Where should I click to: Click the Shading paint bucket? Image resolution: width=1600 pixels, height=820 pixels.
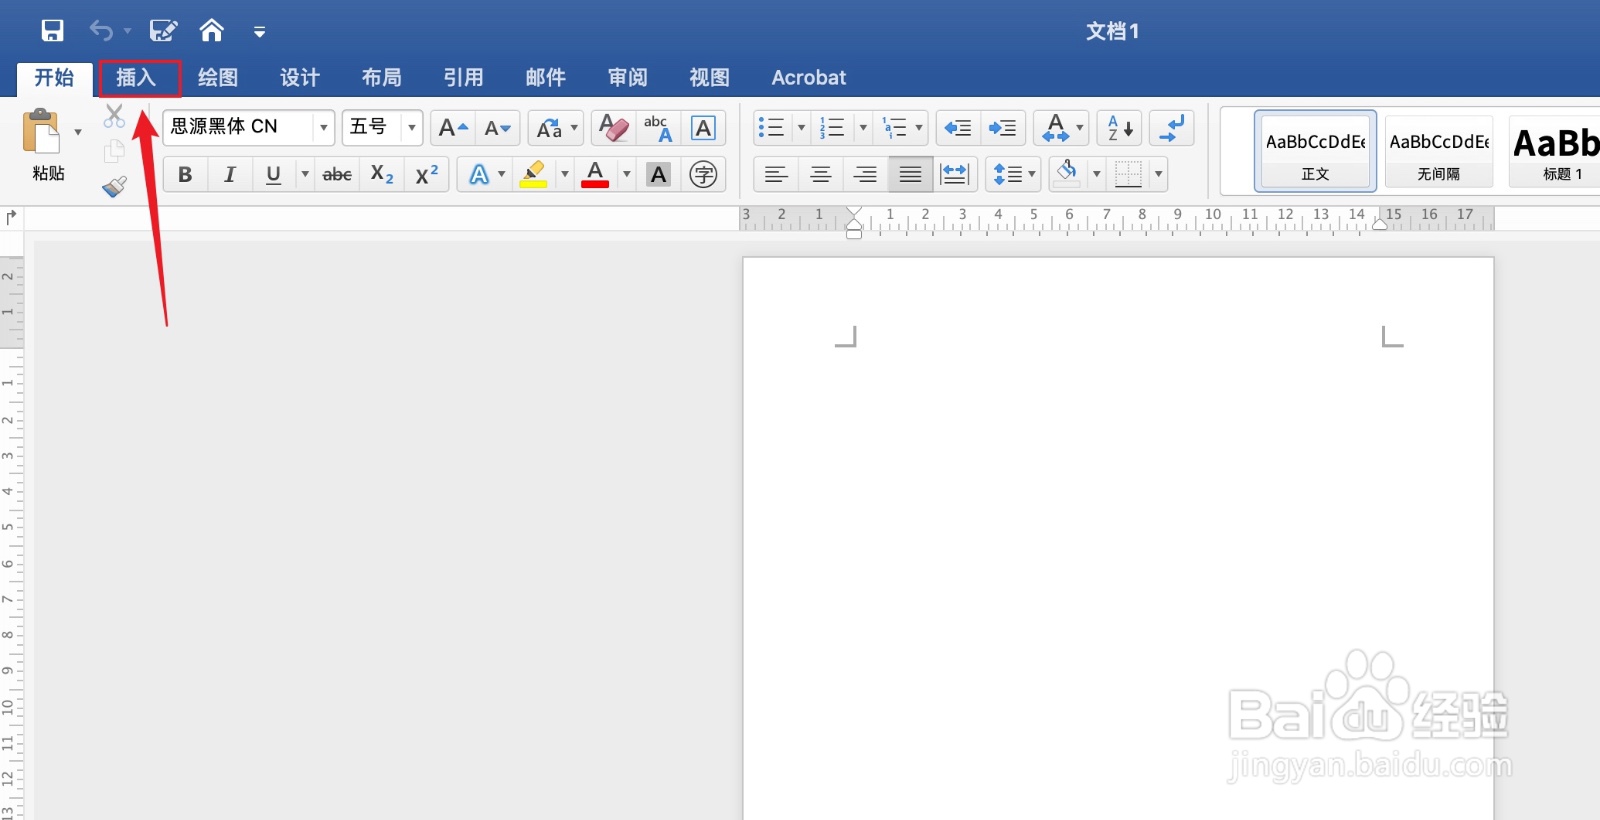(1067, 174)
